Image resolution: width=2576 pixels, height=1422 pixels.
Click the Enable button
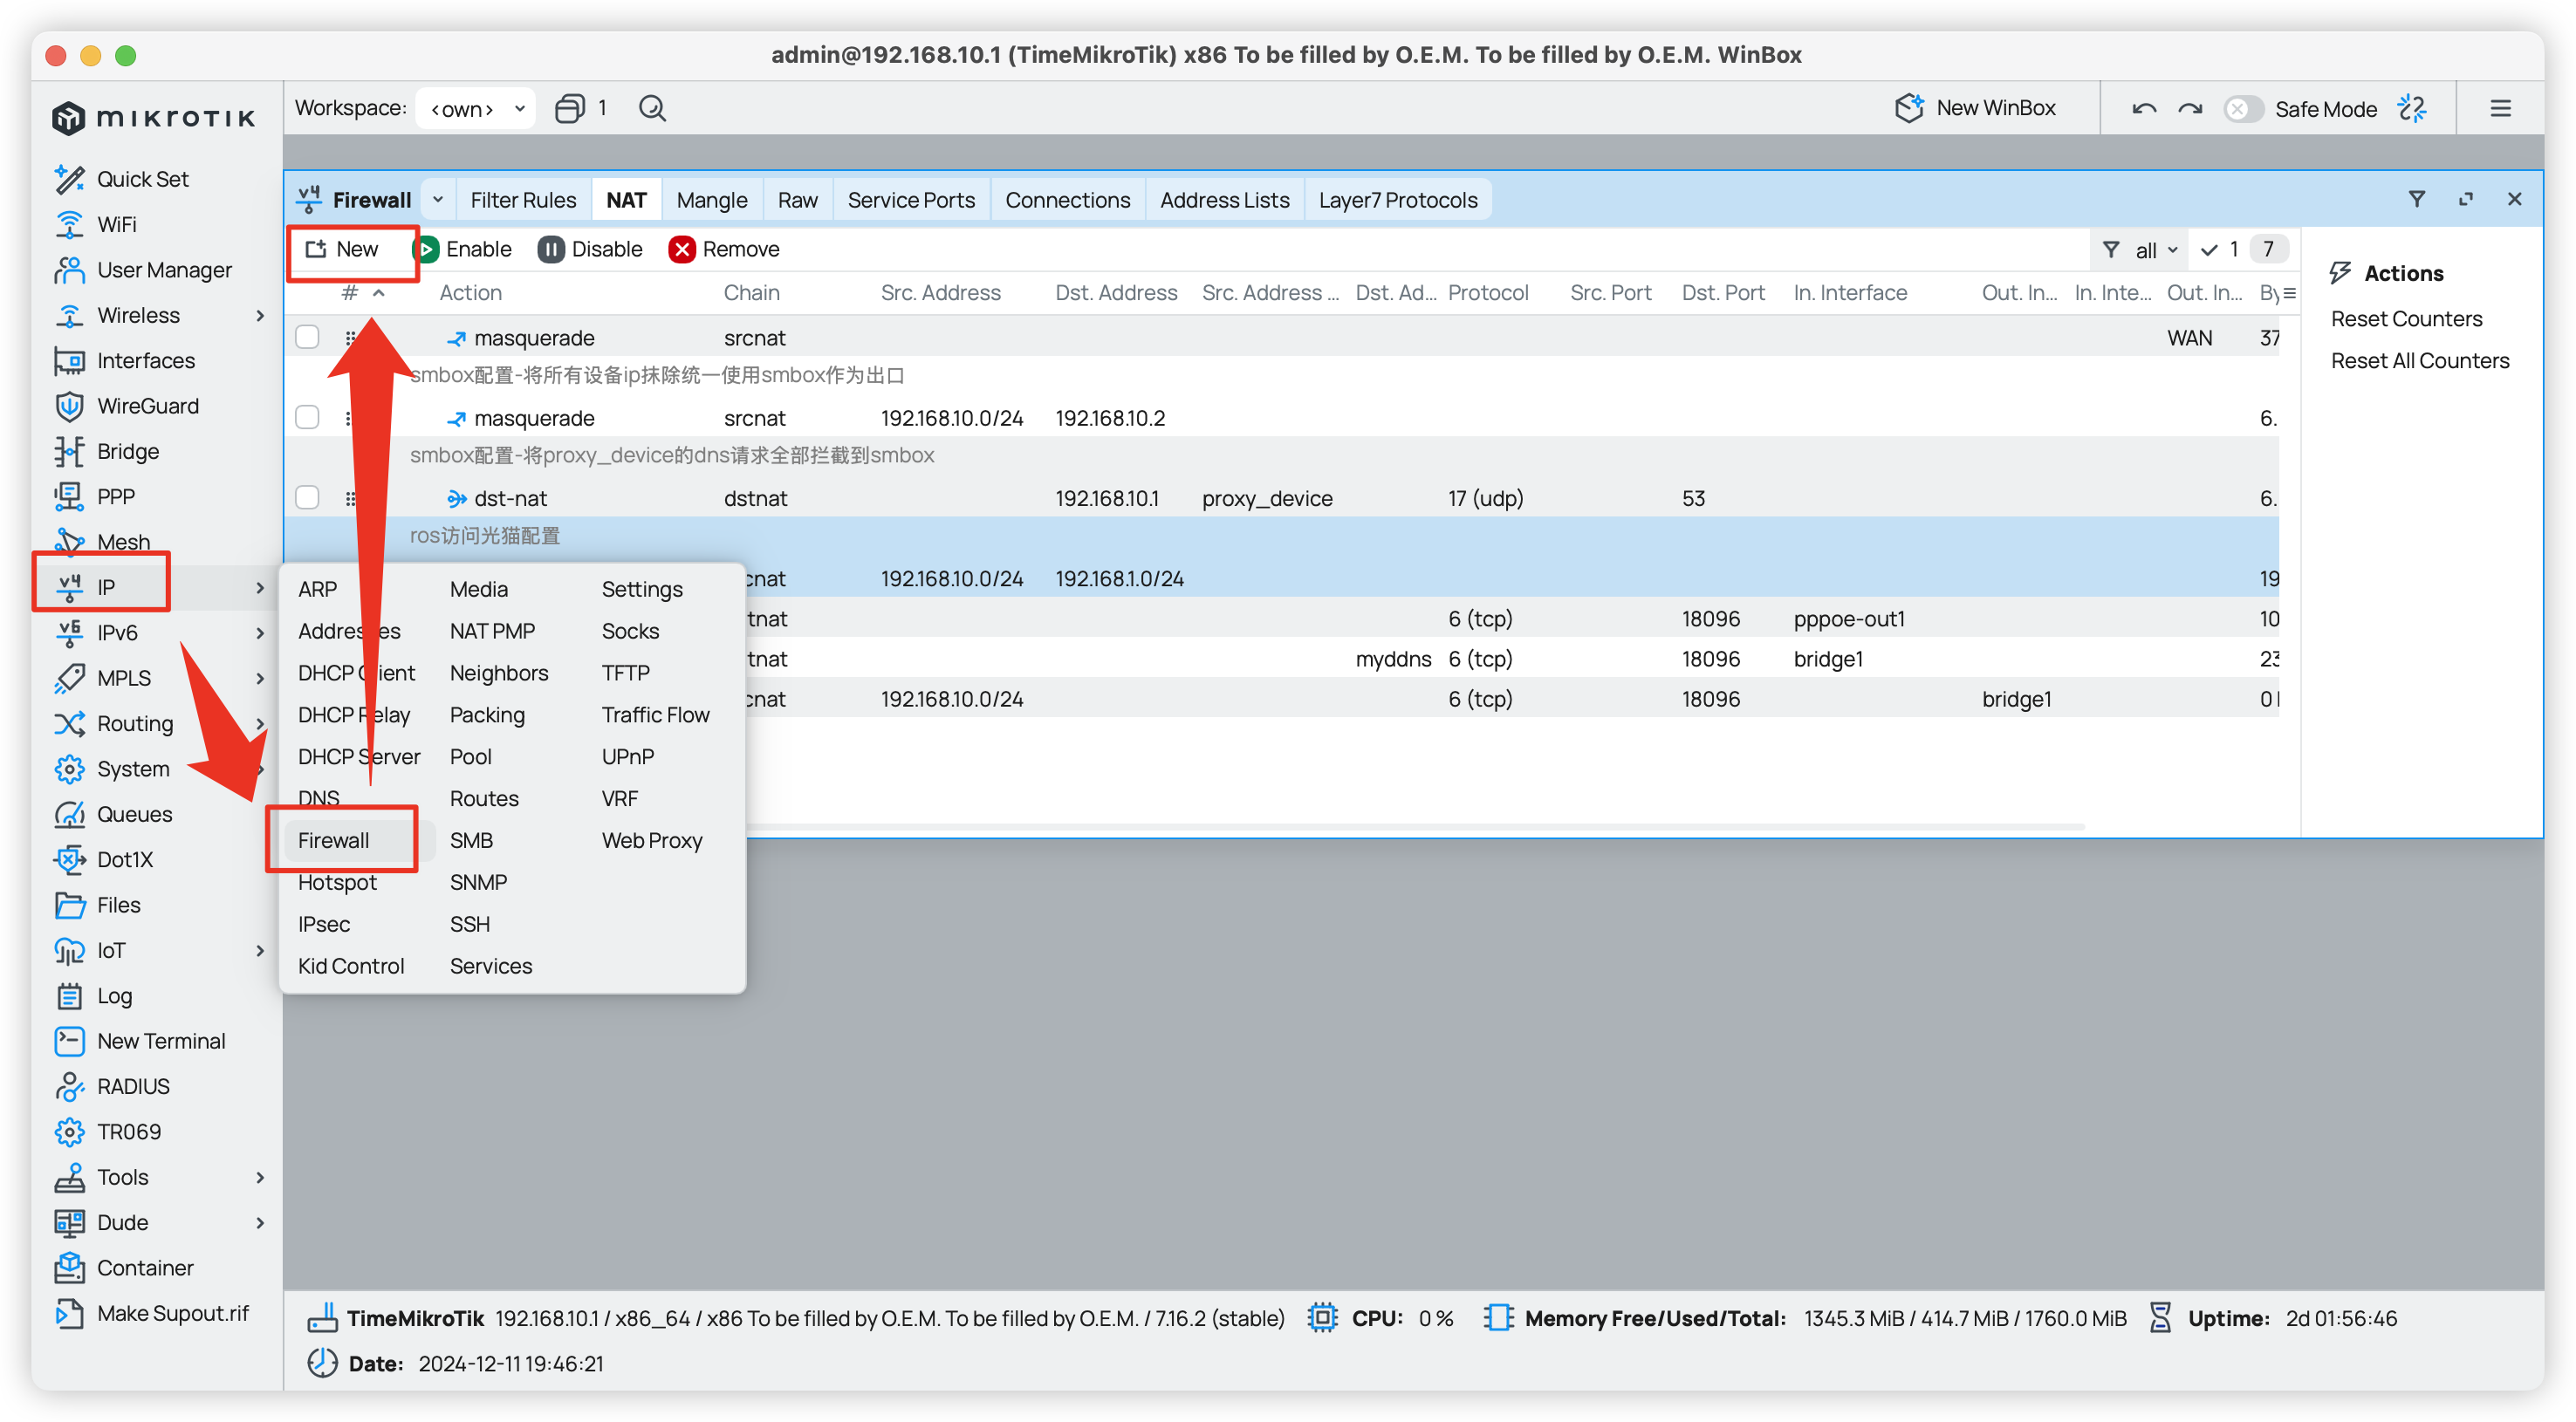(x=462, y=249)
